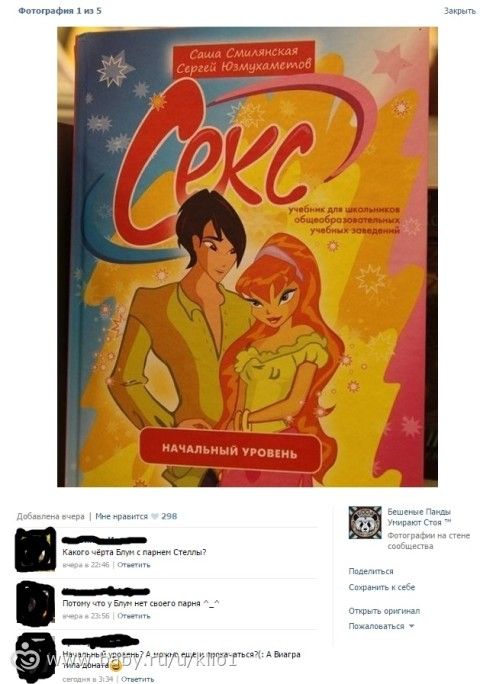
Task: Click the laughing emoji in the third comment
Action: tap(116, 666)
